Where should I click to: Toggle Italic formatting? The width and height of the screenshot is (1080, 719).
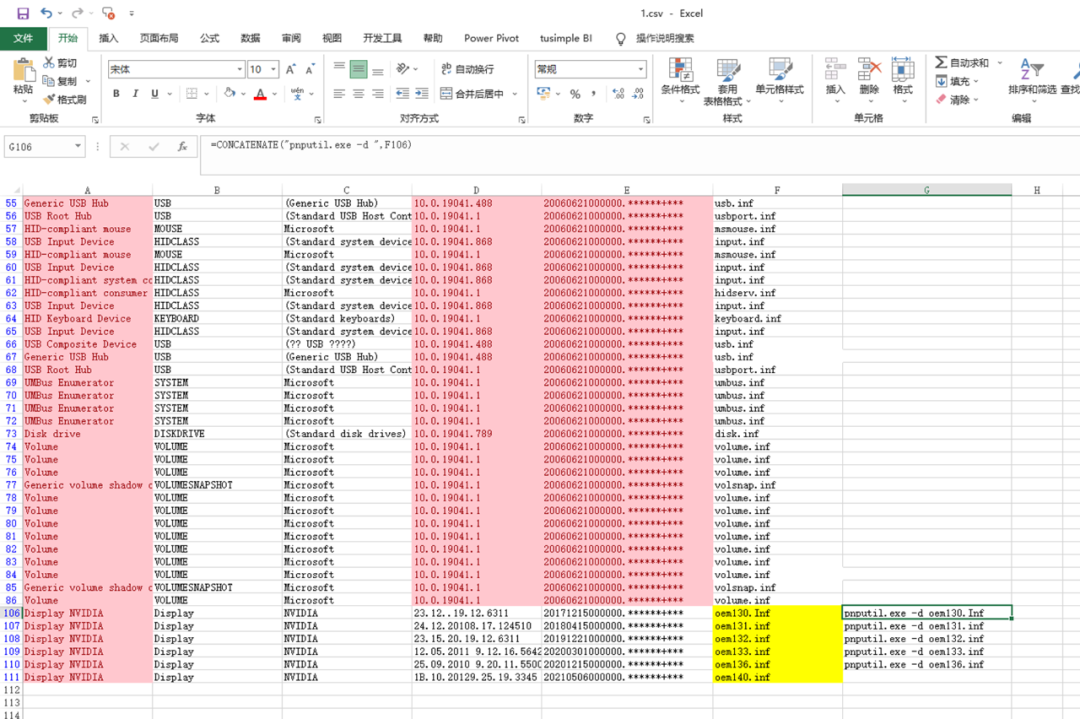pos(135,94)
